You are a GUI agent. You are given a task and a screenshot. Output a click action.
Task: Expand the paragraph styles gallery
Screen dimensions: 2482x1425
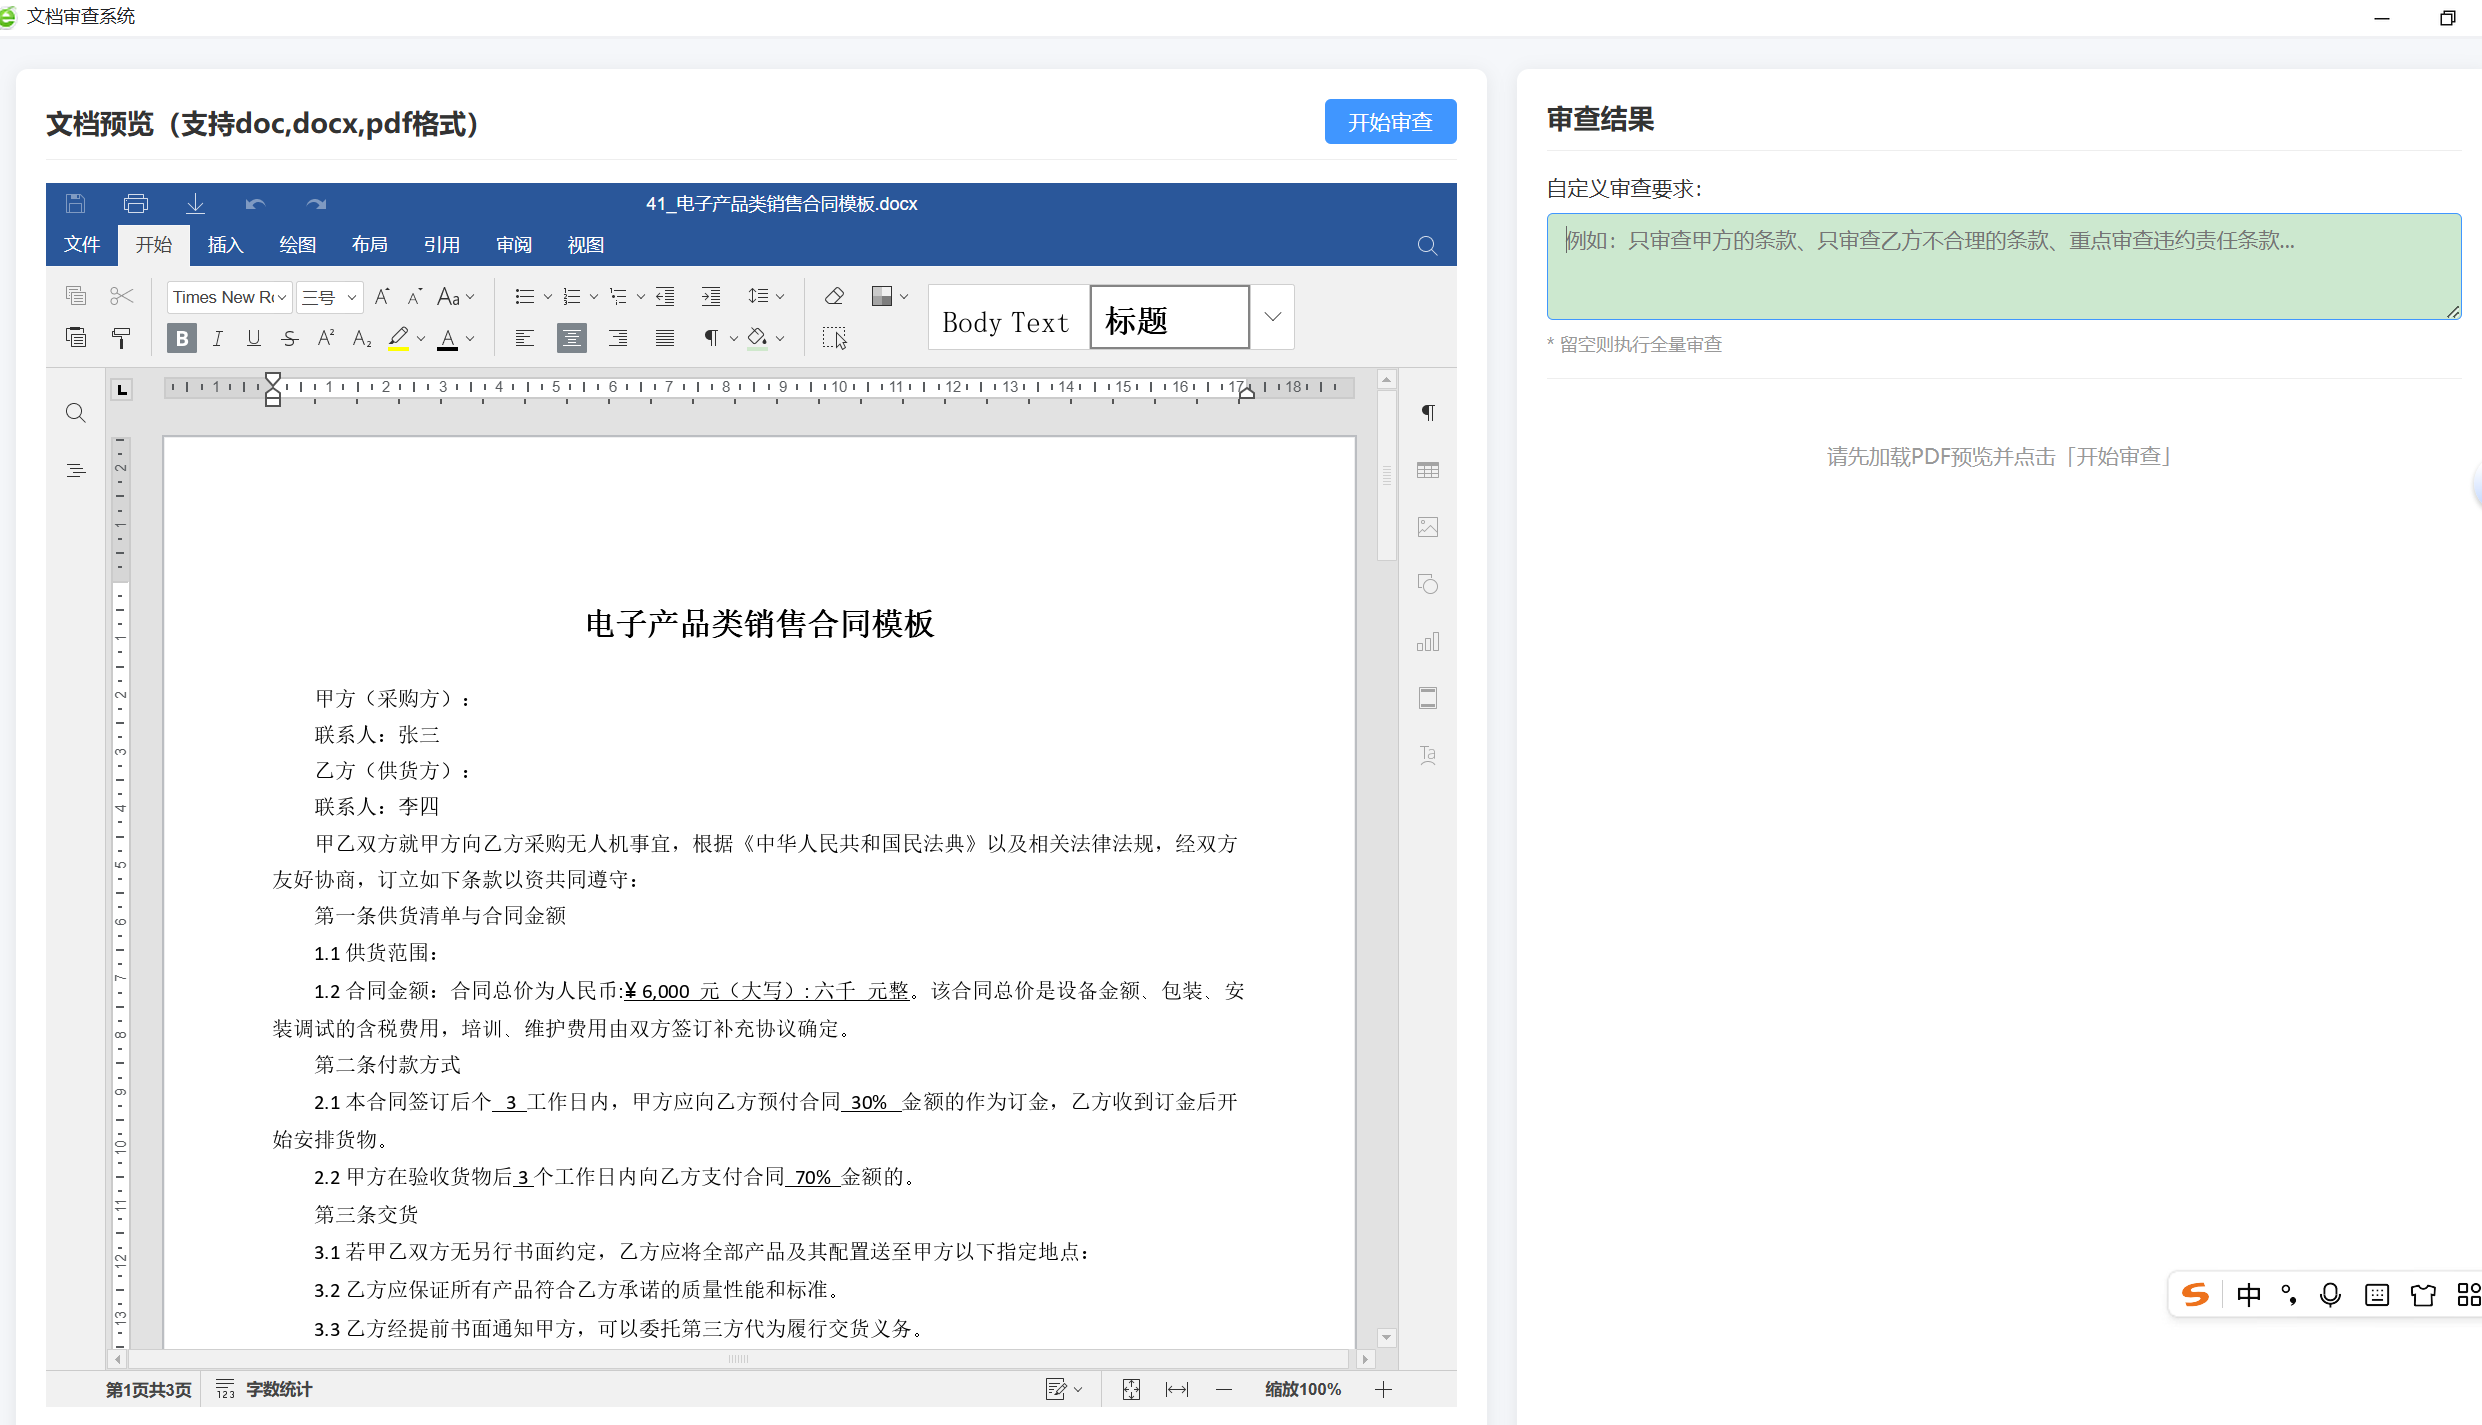tap(1272, 317)
